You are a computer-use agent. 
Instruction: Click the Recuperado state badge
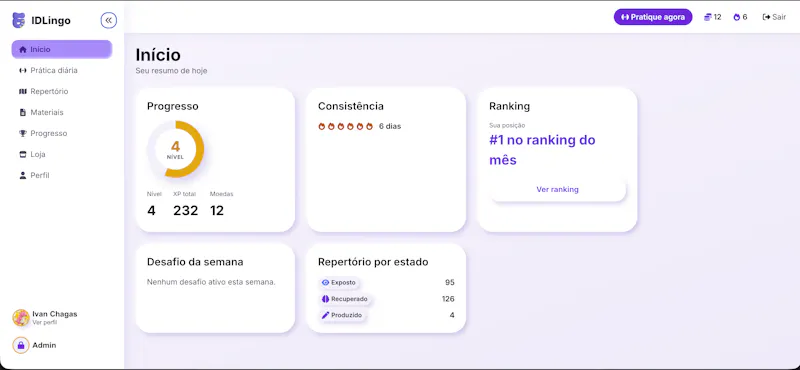[x=344, y=299]
